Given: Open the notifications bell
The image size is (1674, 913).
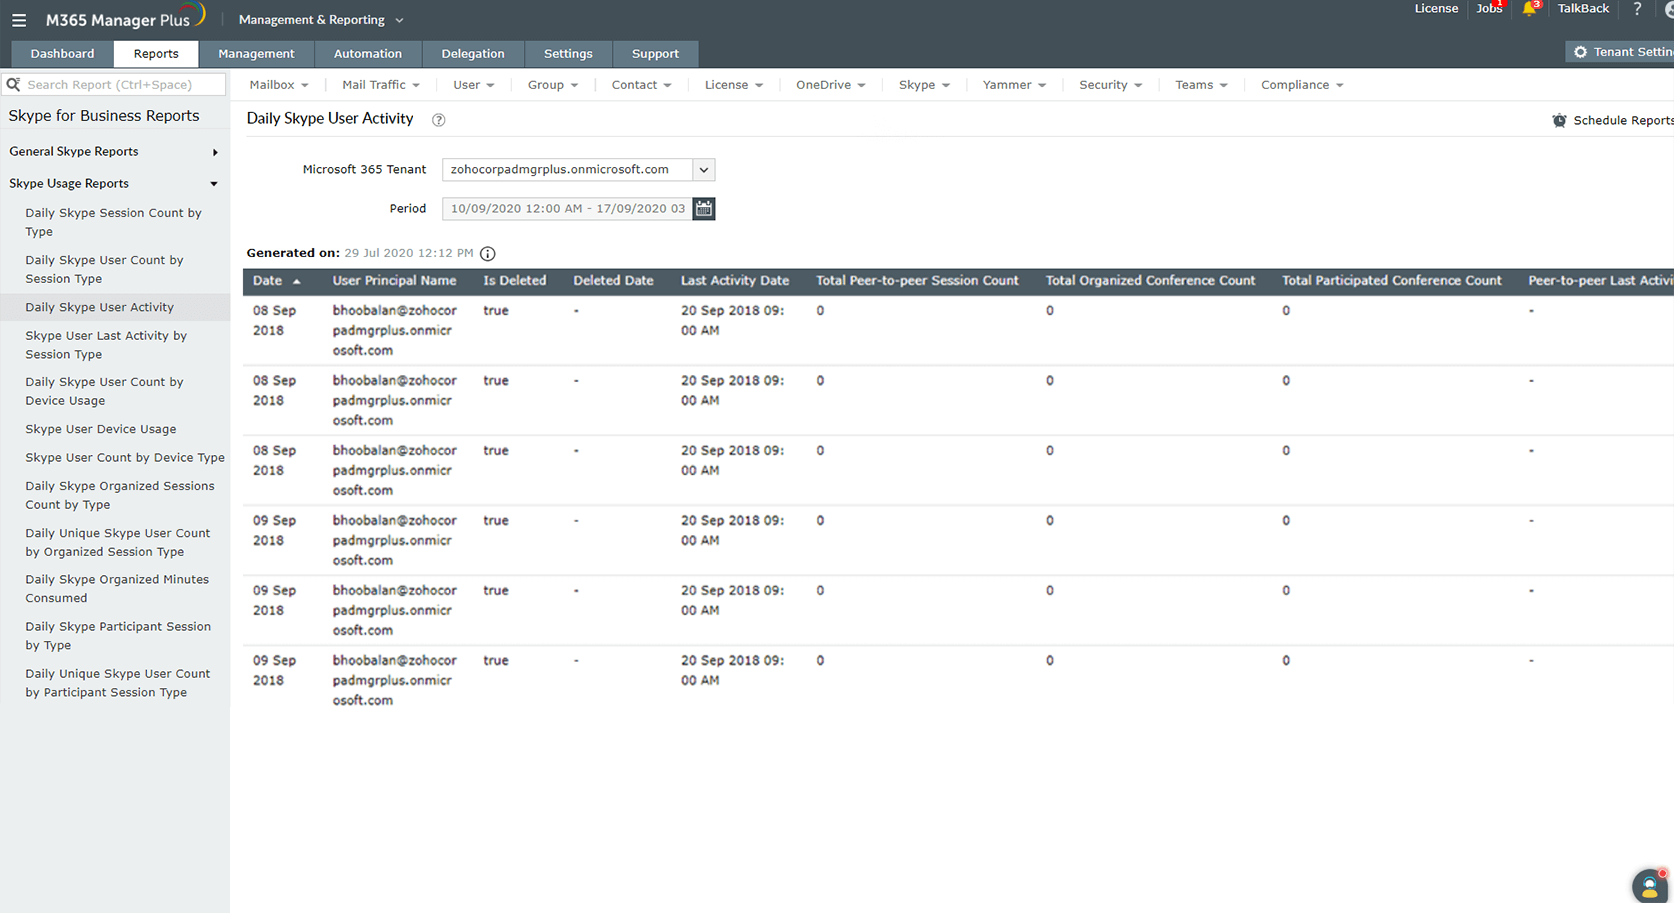Looking at the screenshot, I should (x=1530, y=10).
